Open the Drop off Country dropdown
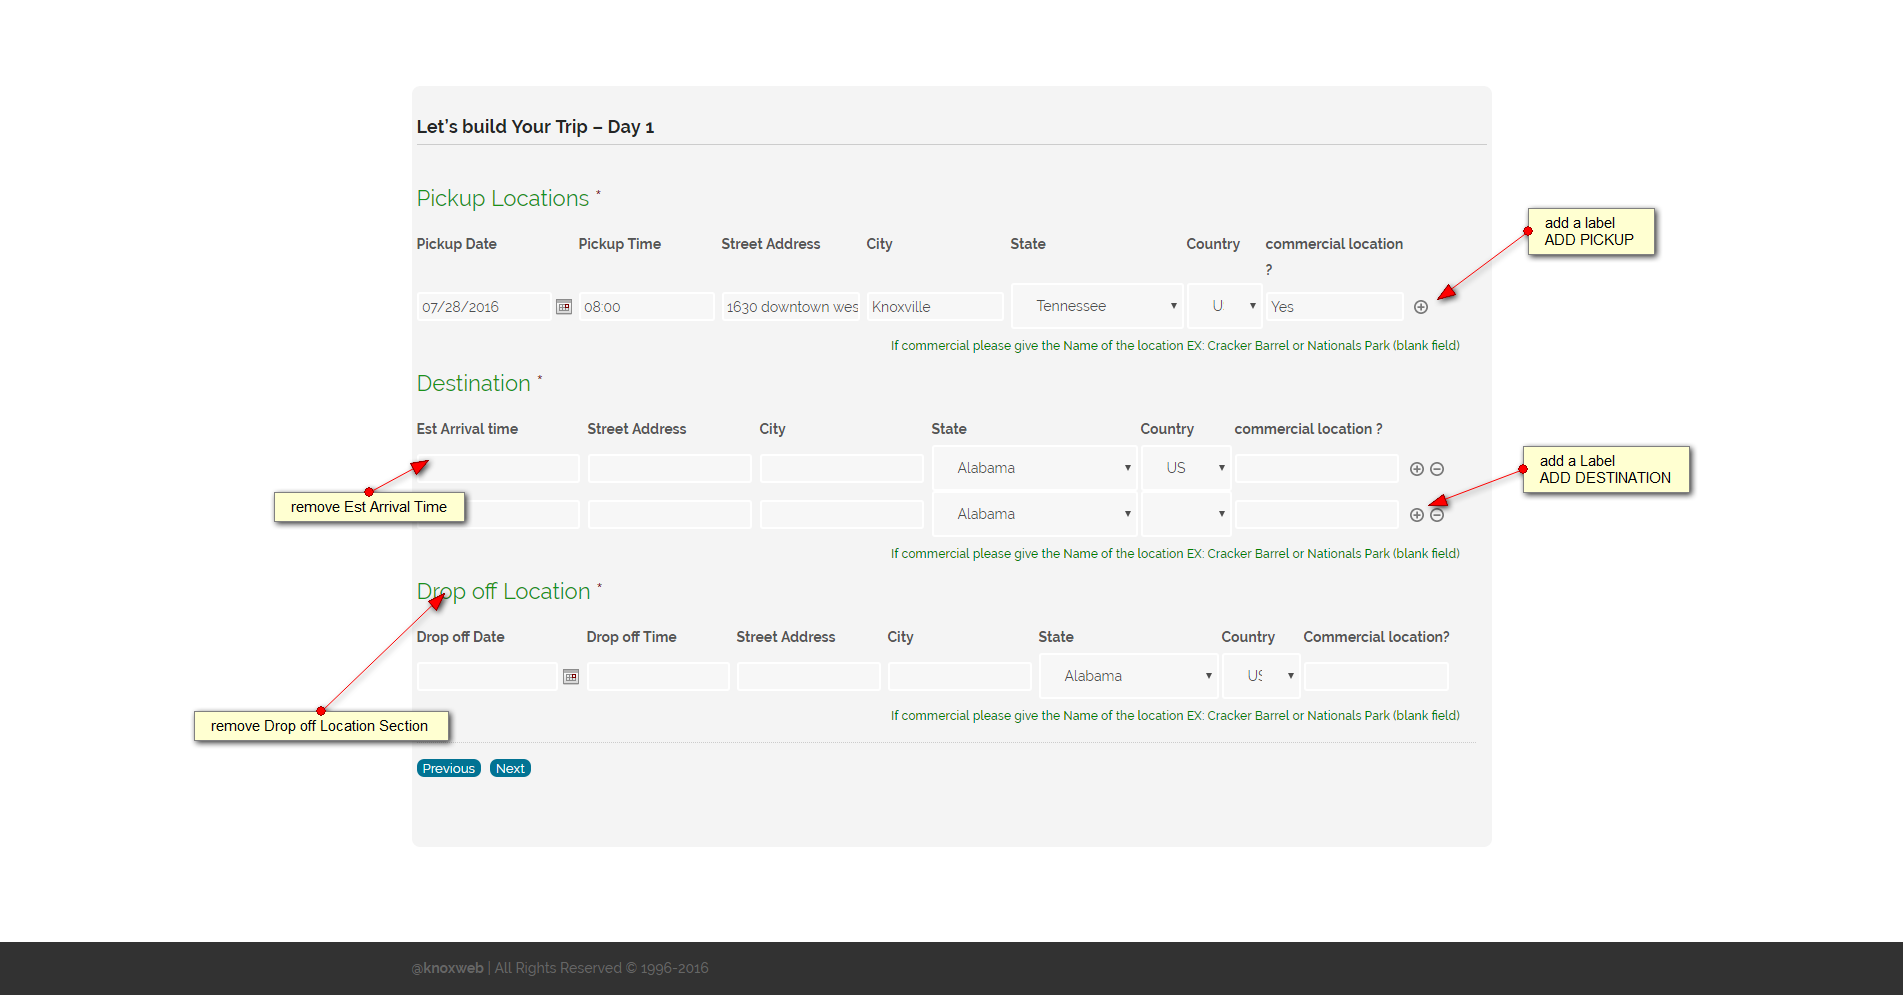This screenshot has width=1903, height=995. [1262, 676]
